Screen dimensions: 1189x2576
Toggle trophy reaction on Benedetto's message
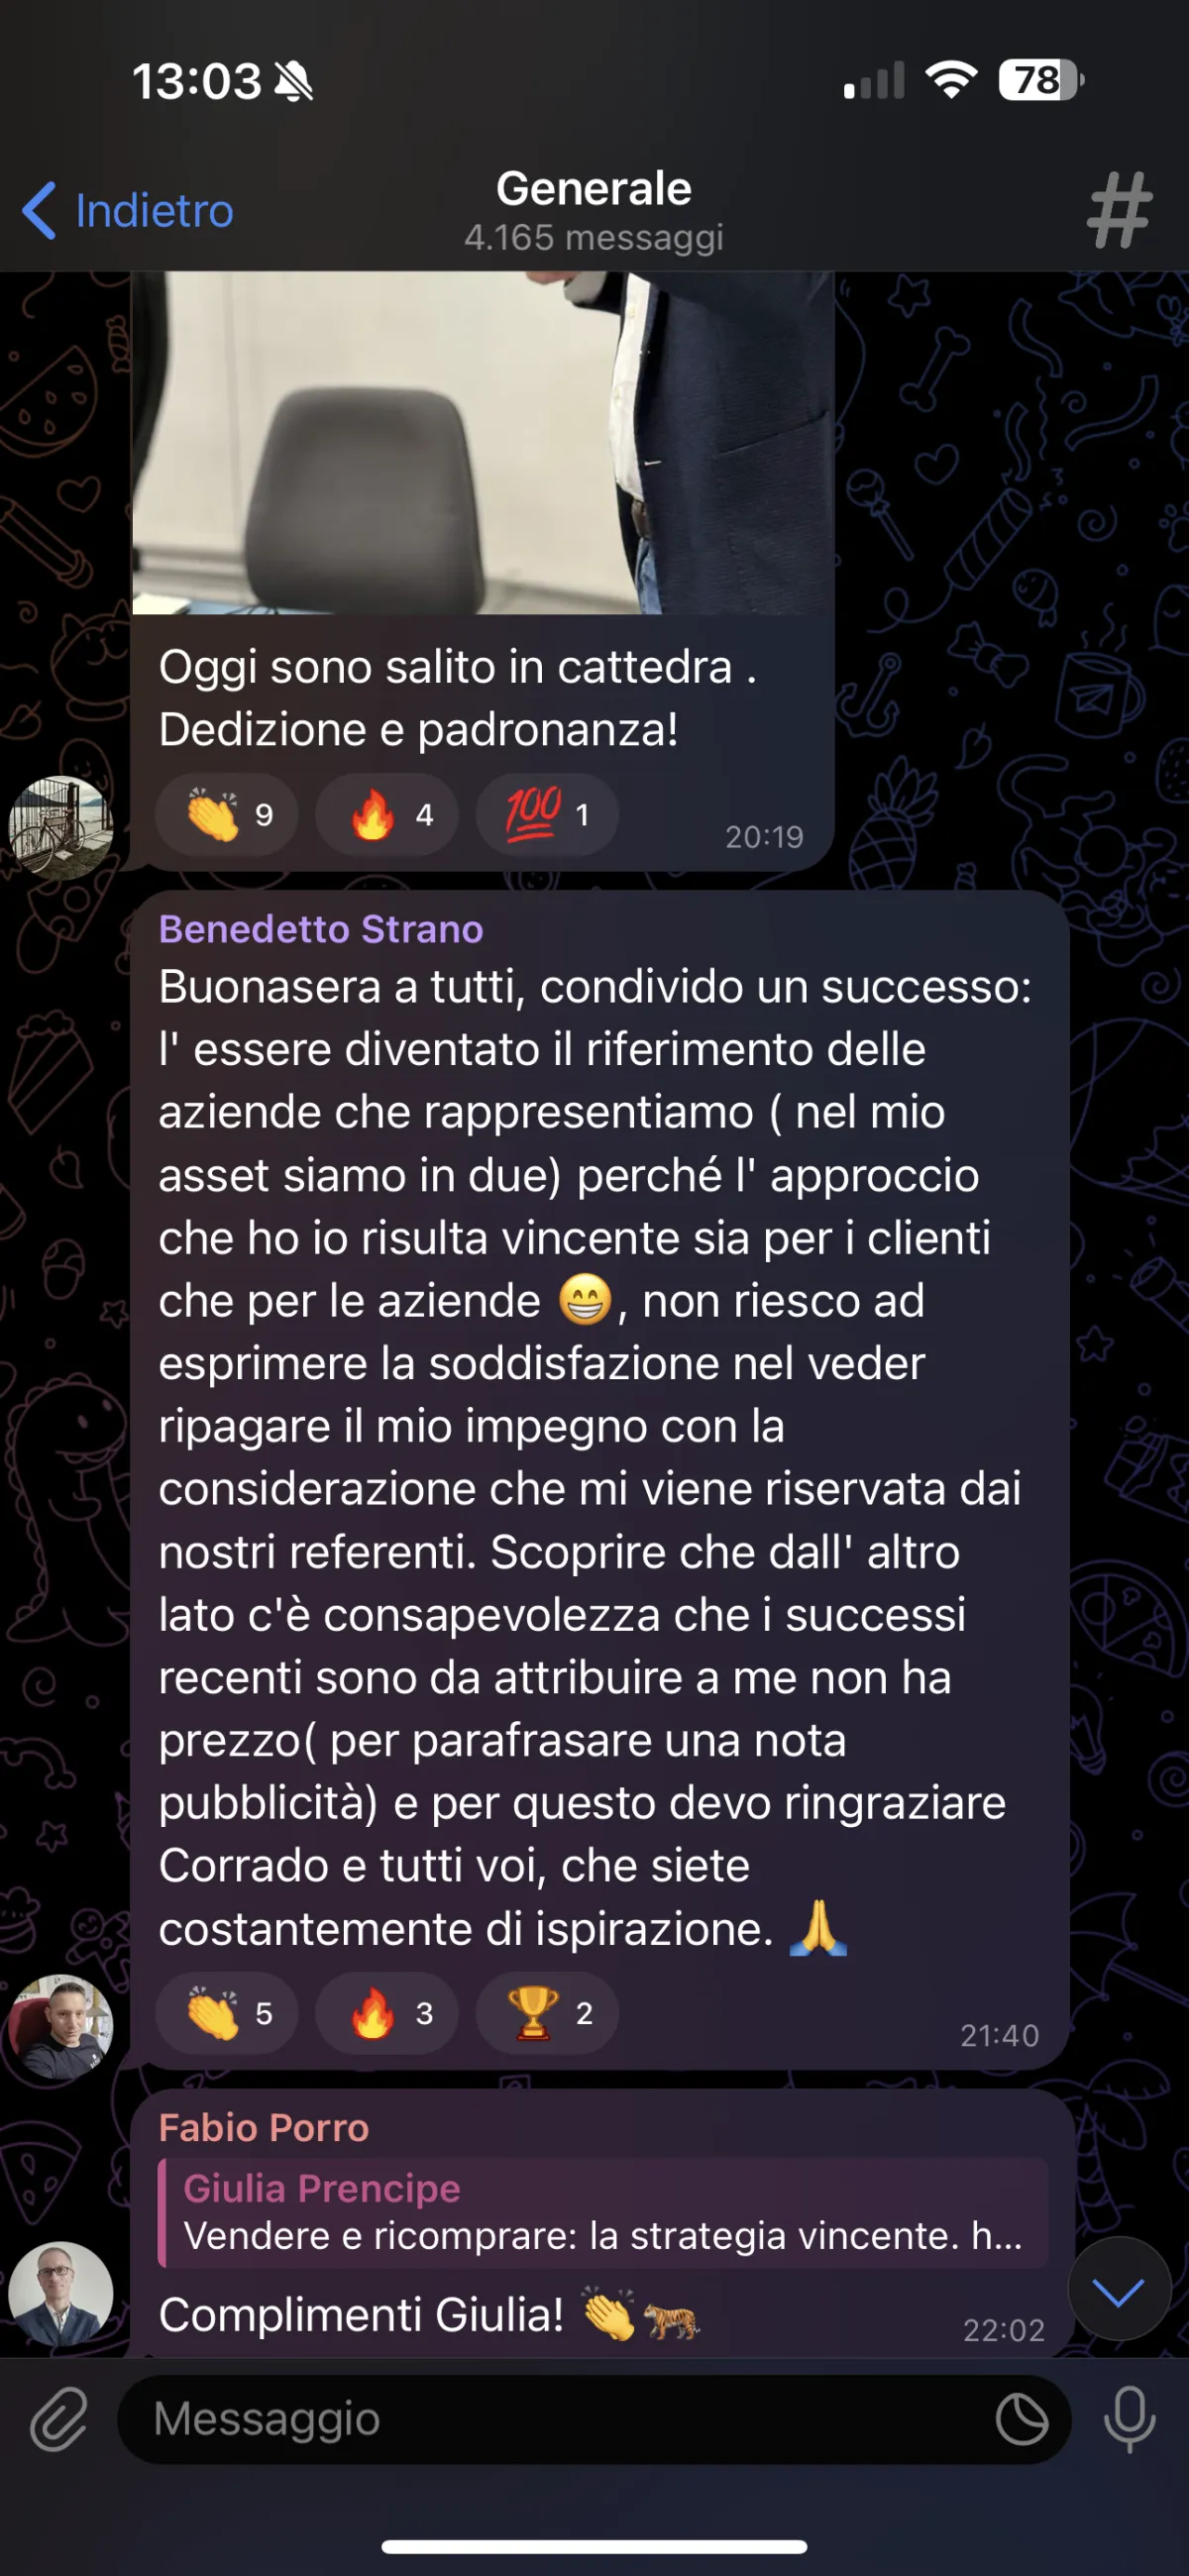pos(547,2013)
